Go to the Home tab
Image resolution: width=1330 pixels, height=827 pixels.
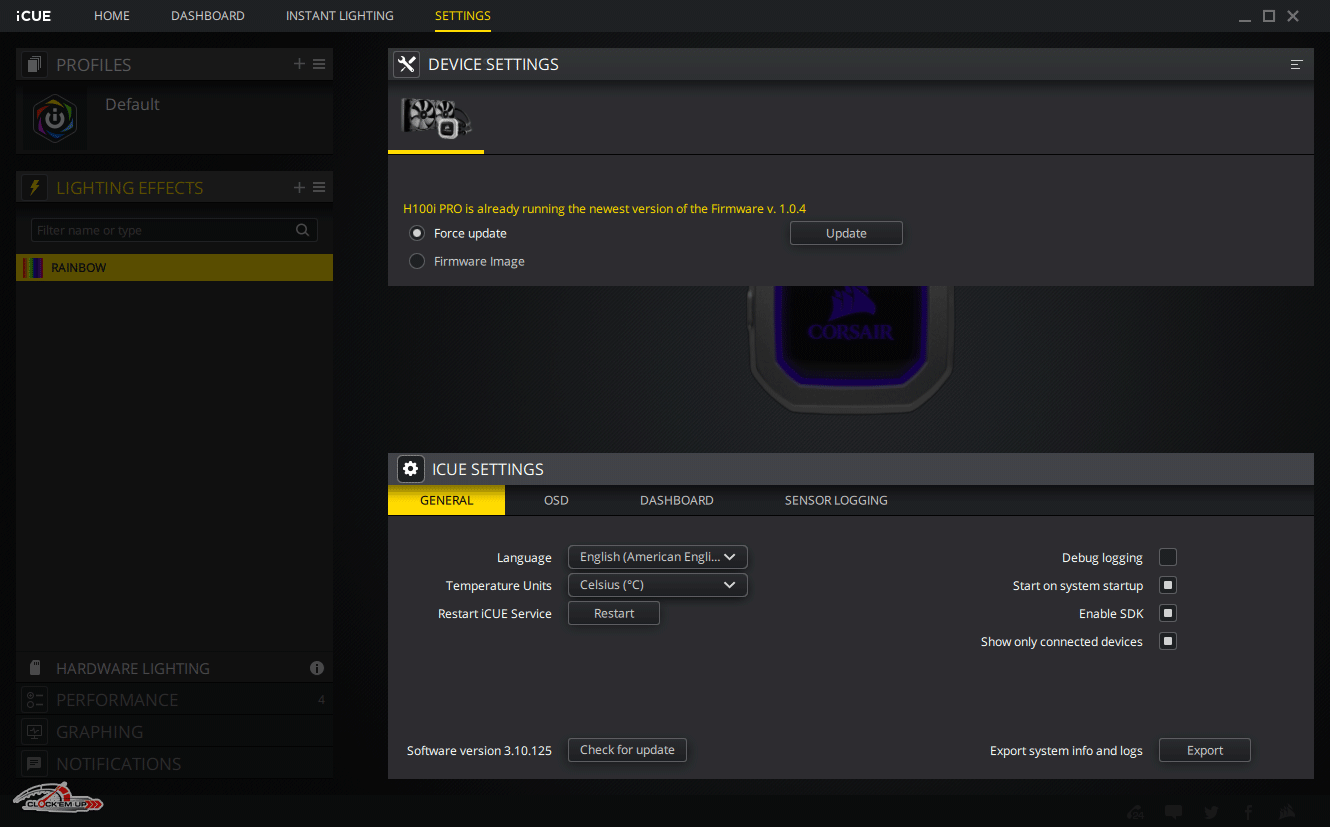point(112,16)
